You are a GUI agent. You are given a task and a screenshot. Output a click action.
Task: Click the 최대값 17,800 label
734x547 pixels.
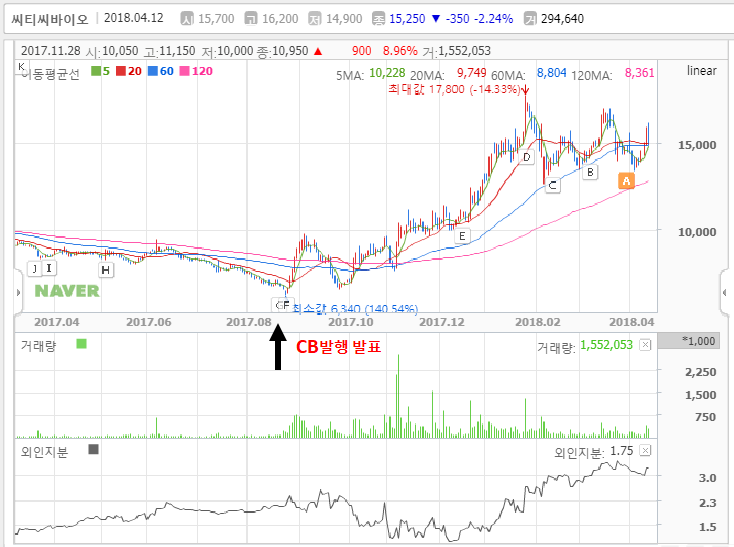453,89
